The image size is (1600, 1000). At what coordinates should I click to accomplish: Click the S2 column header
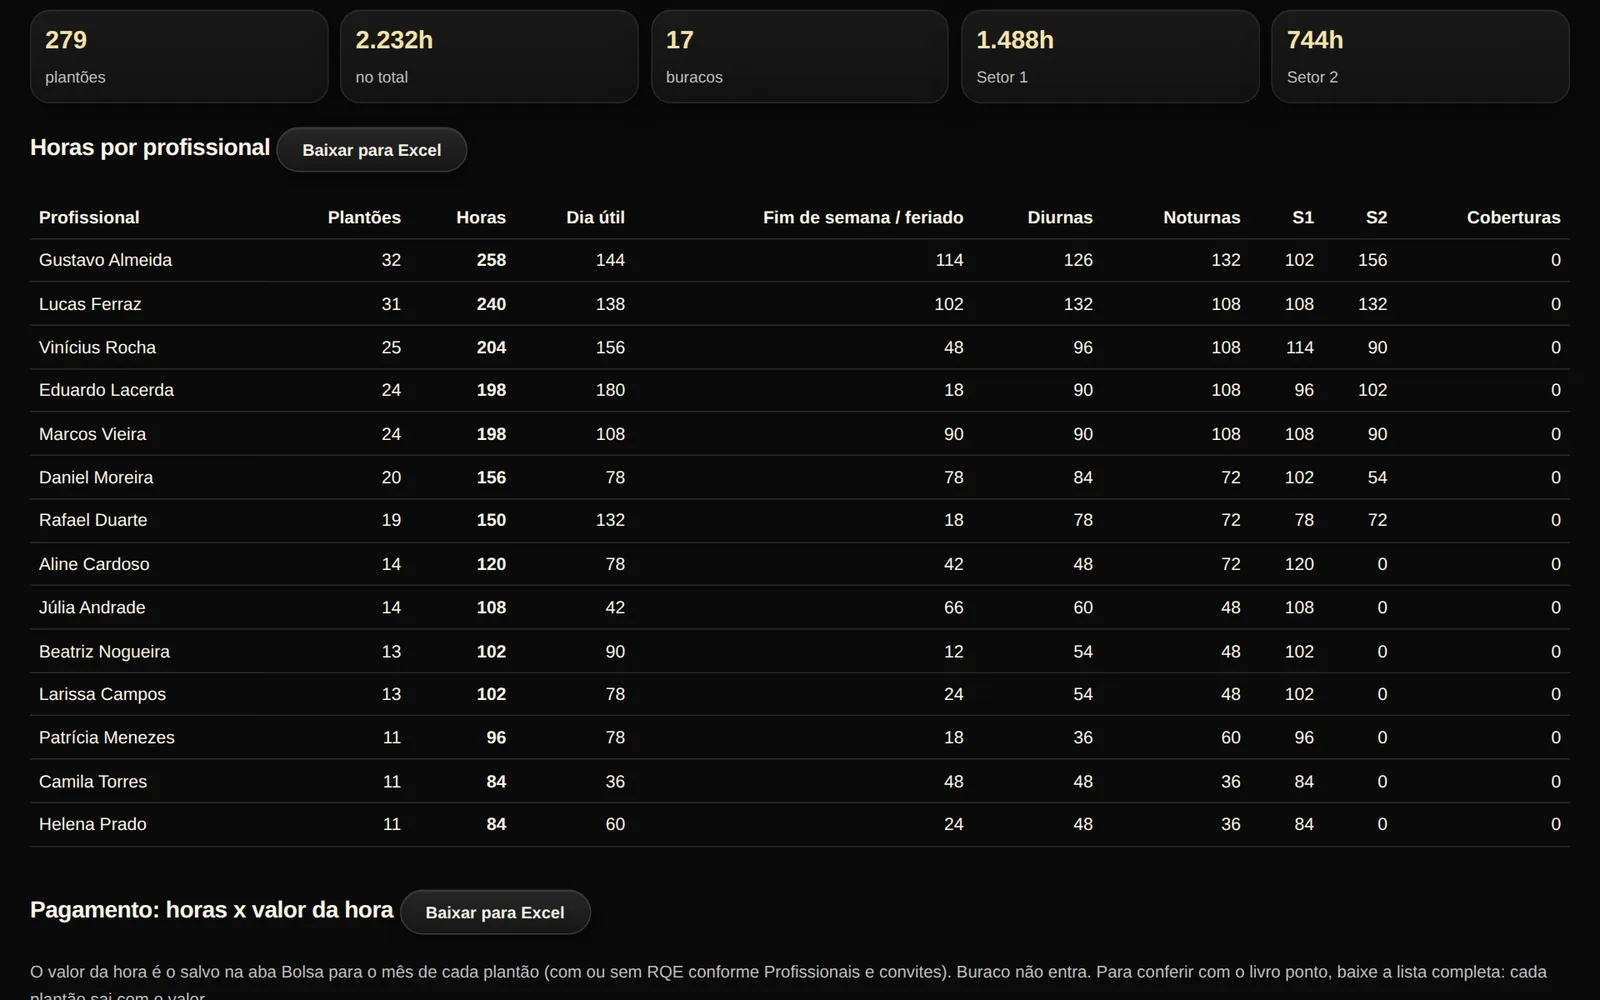click(1376, 217)
